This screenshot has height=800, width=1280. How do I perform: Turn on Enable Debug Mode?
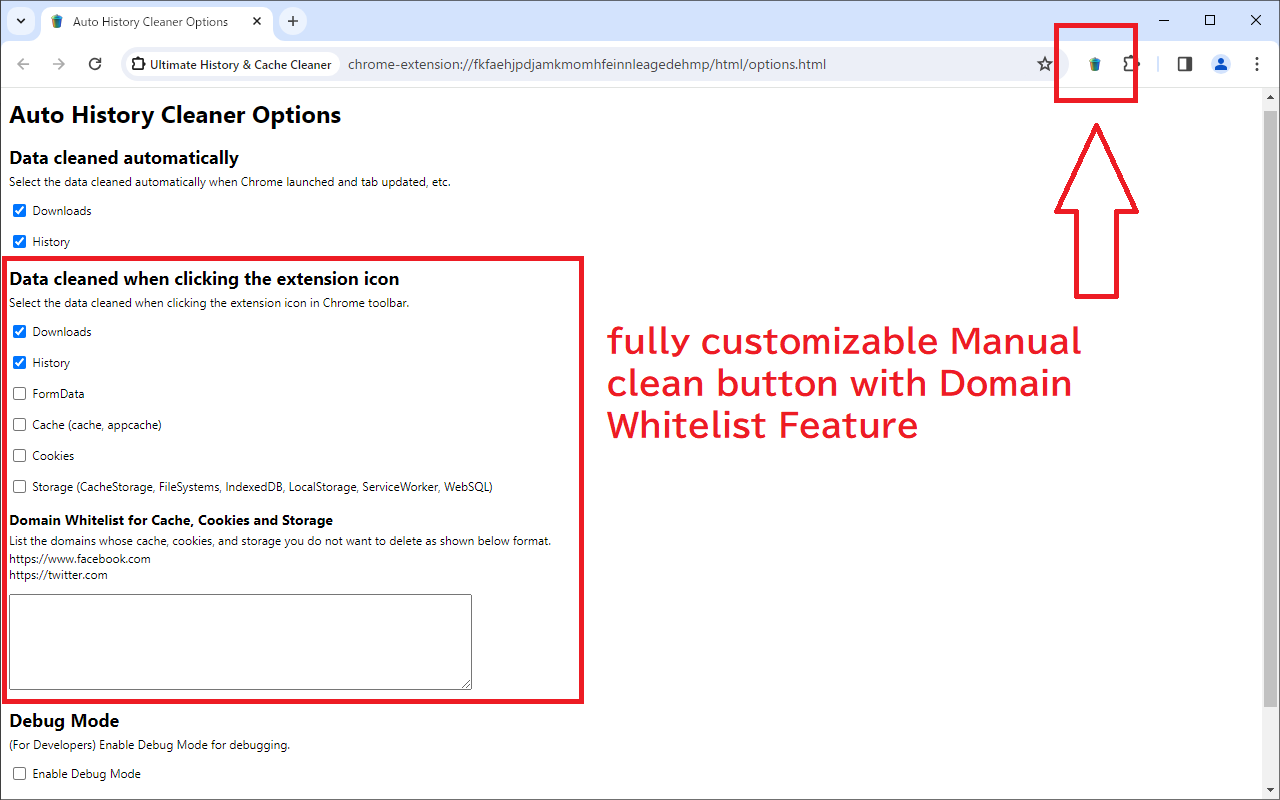(20, 774)
